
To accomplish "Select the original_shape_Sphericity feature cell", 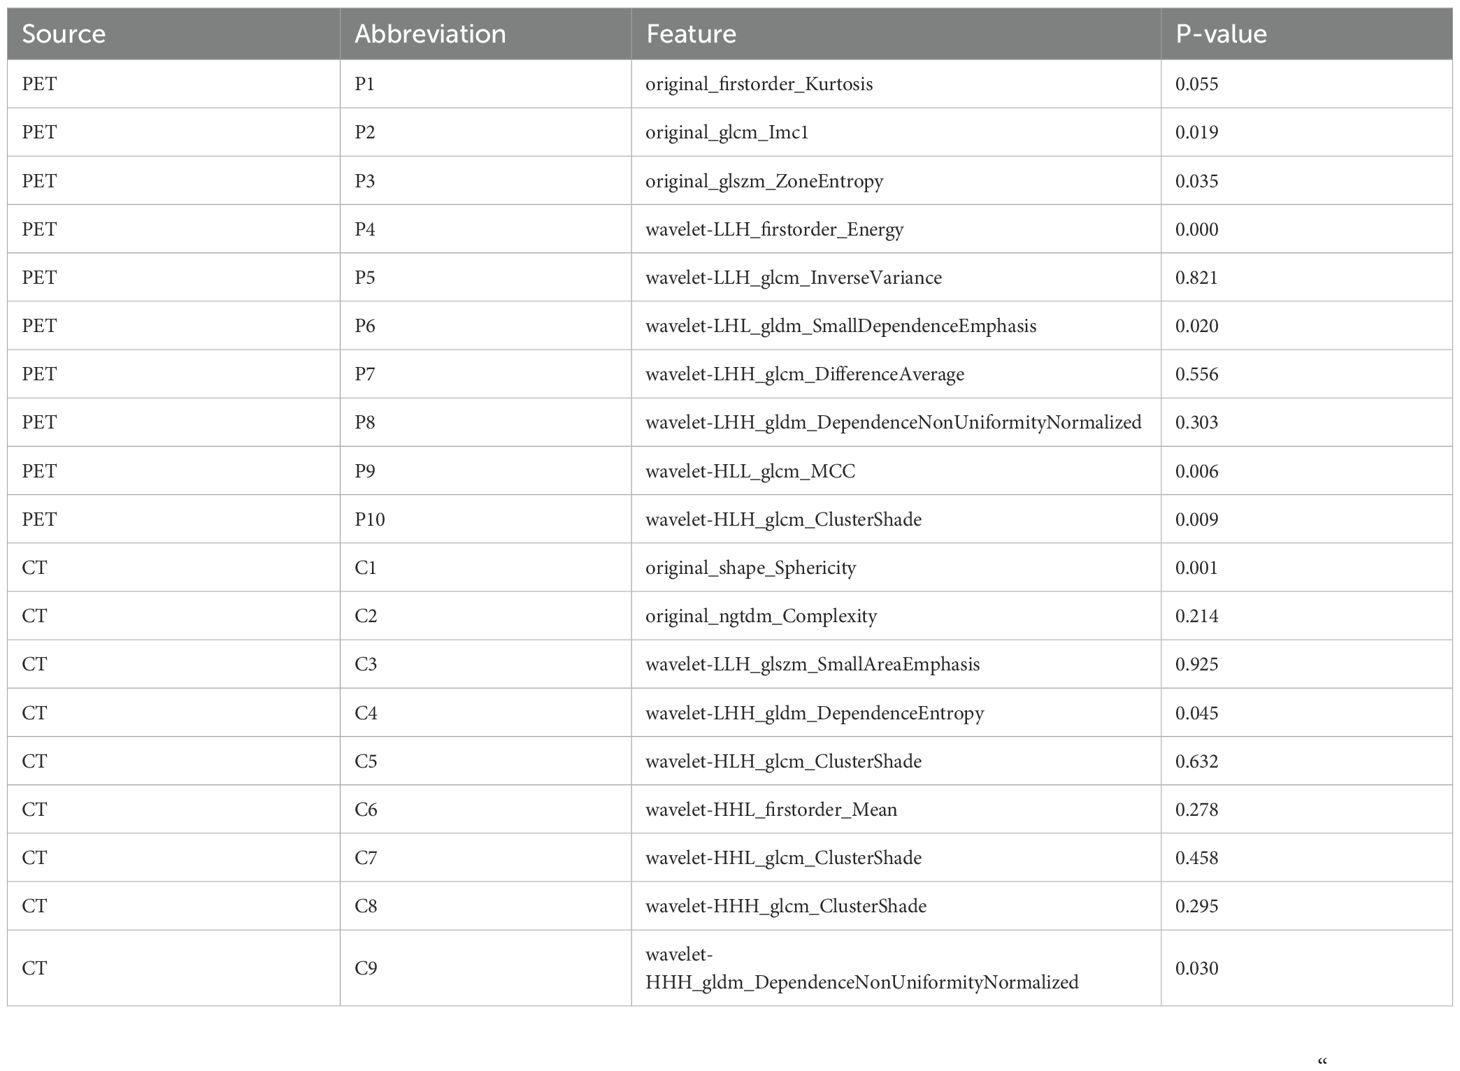I will click(750, 568).
